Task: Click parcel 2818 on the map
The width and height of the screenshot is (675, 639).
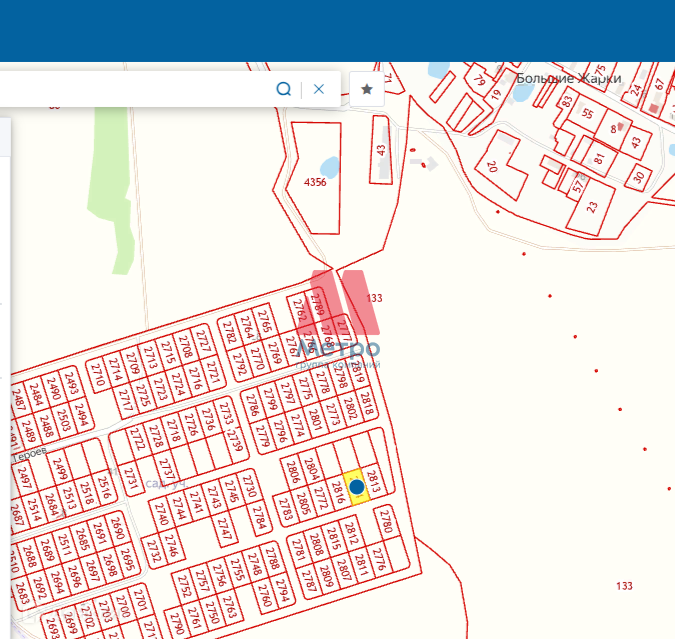Action: pyautogui.click(x=366, y=403)
